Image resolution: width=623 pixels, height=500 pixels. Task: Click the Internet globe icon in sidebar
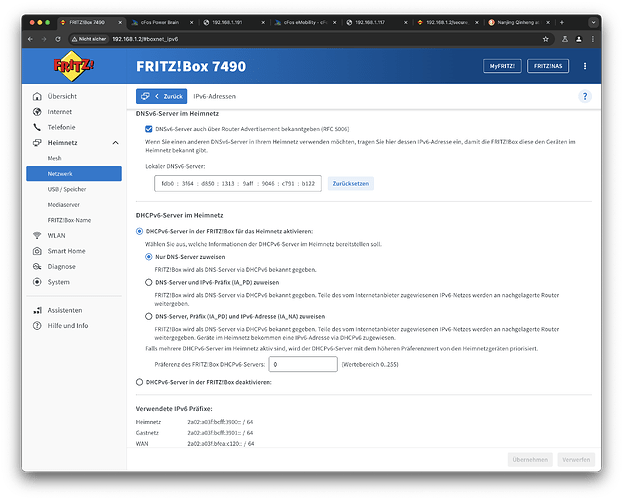[x=37, y=112]
